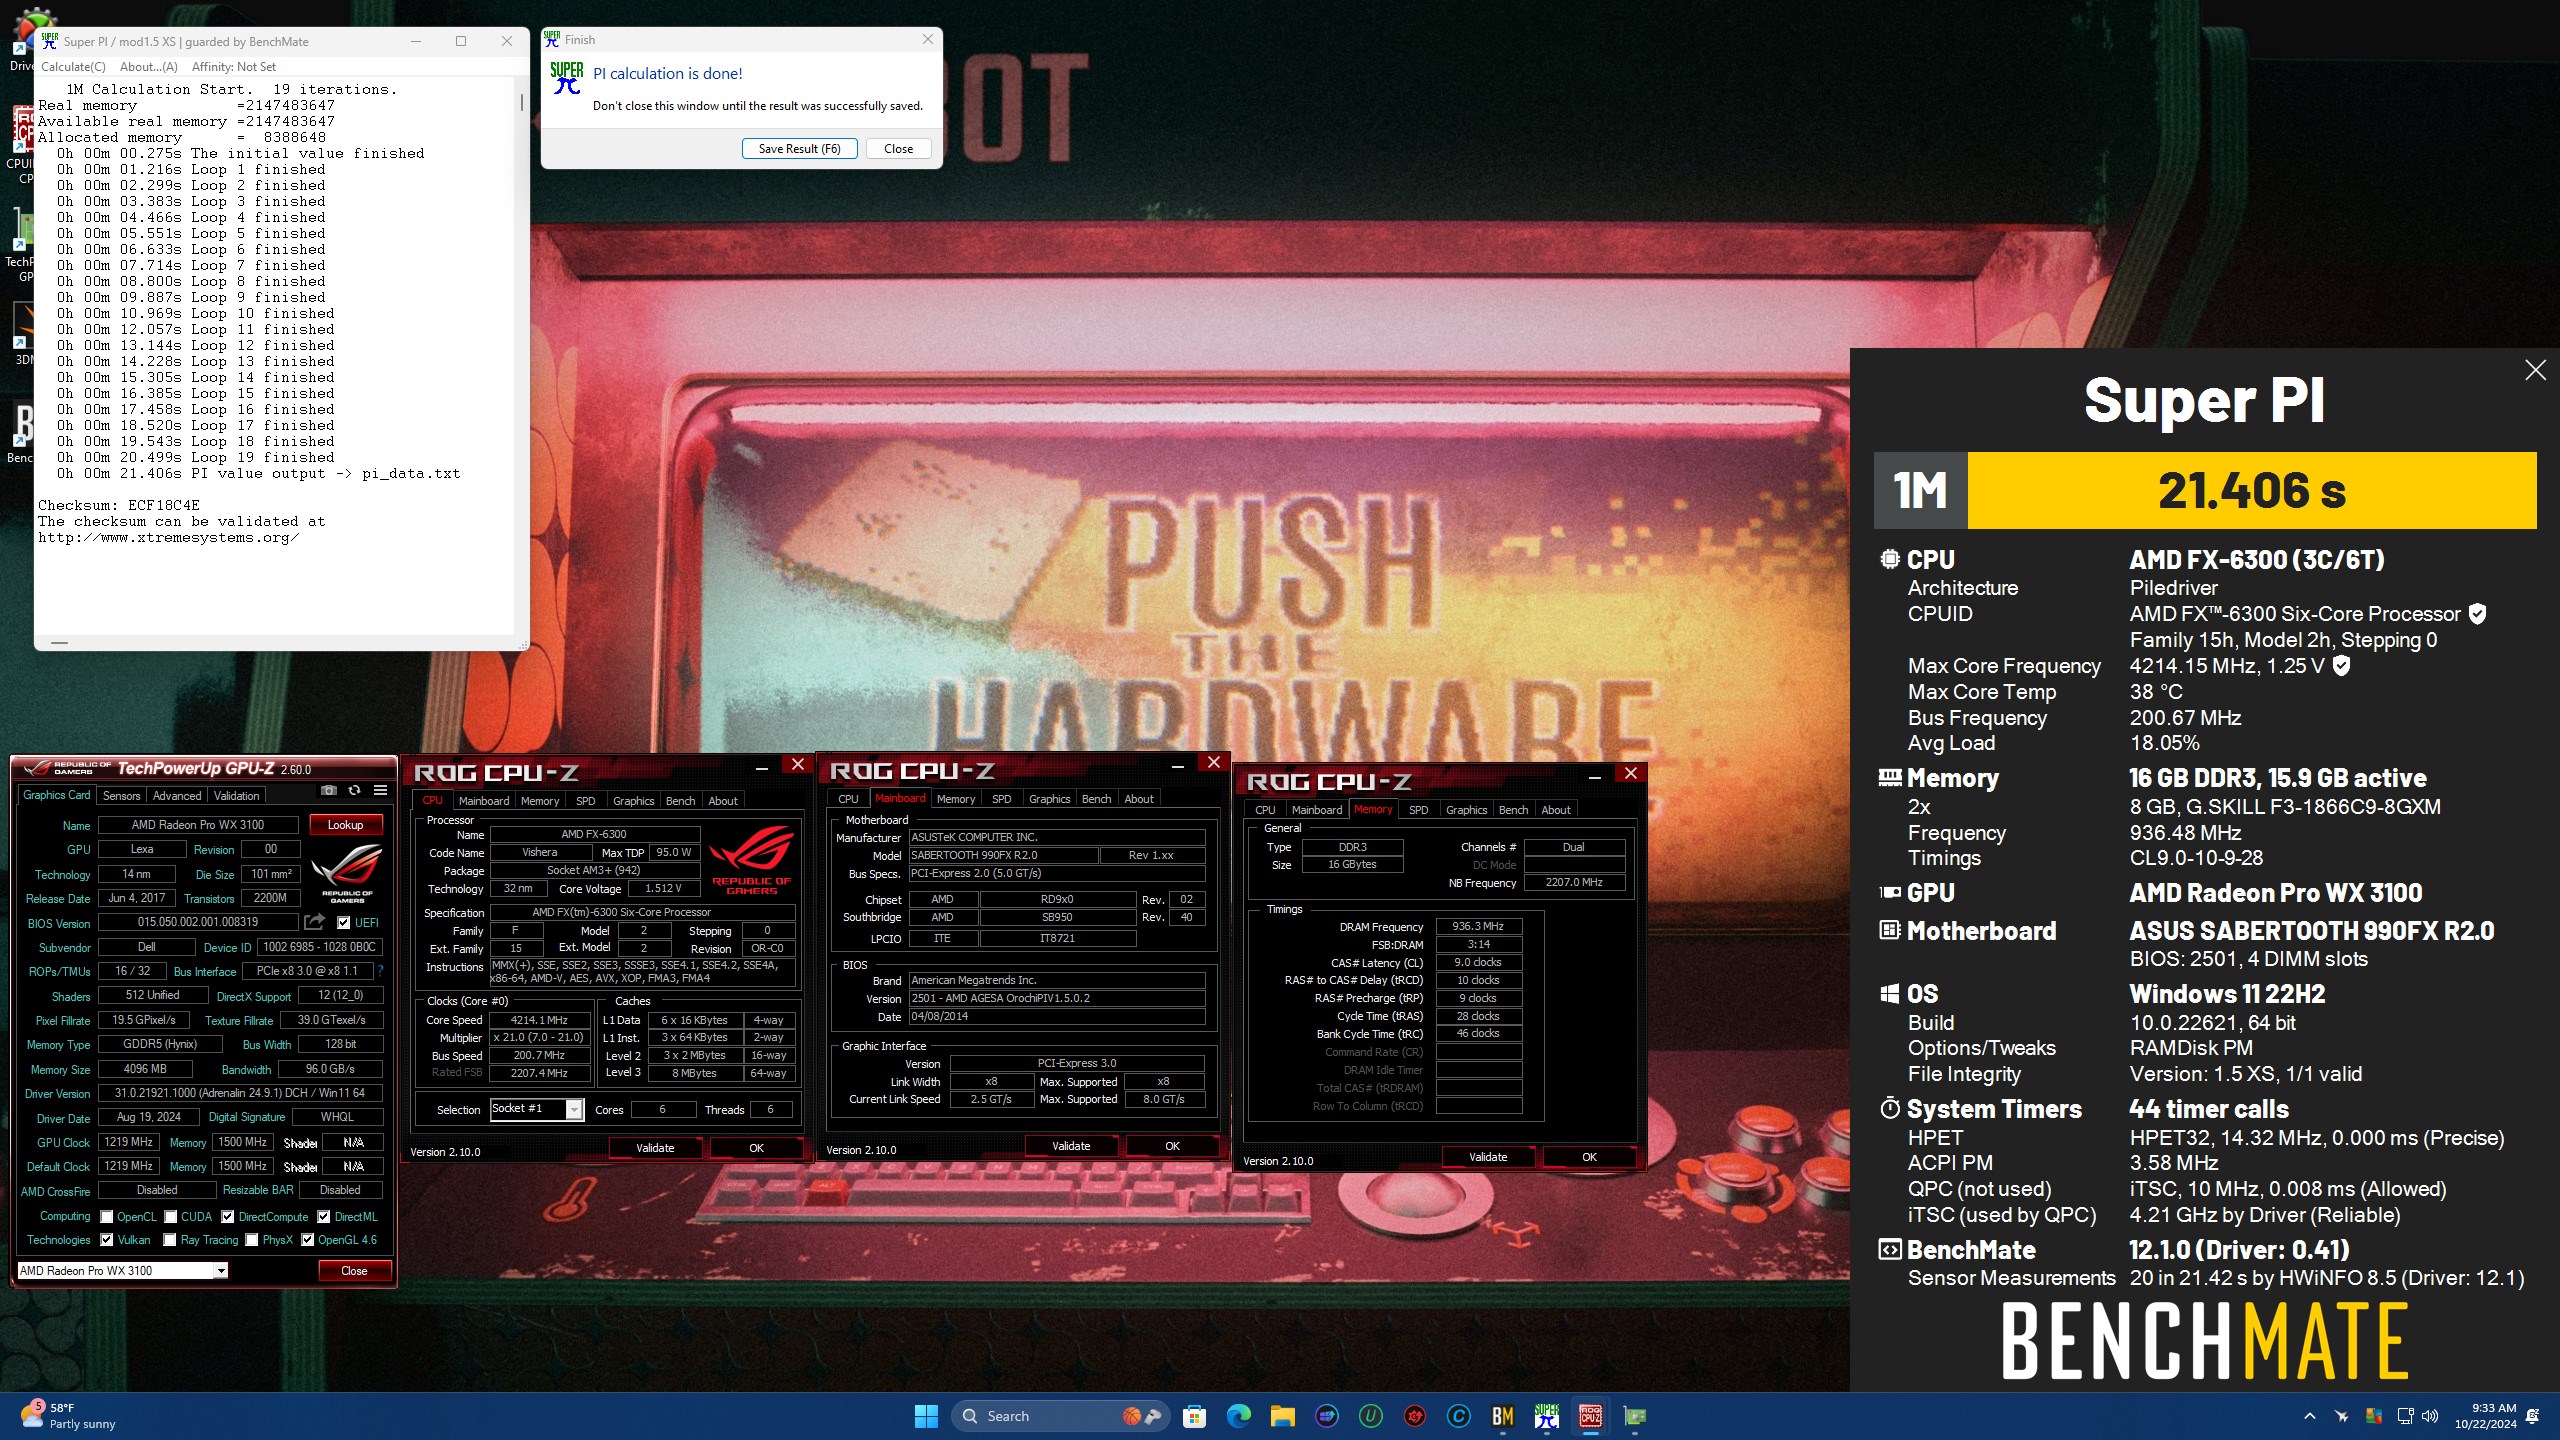Click the xtremesystems.org URL in the Super PI log
The height and width of the screenshot is (1440, 2560).
point(168,537)
